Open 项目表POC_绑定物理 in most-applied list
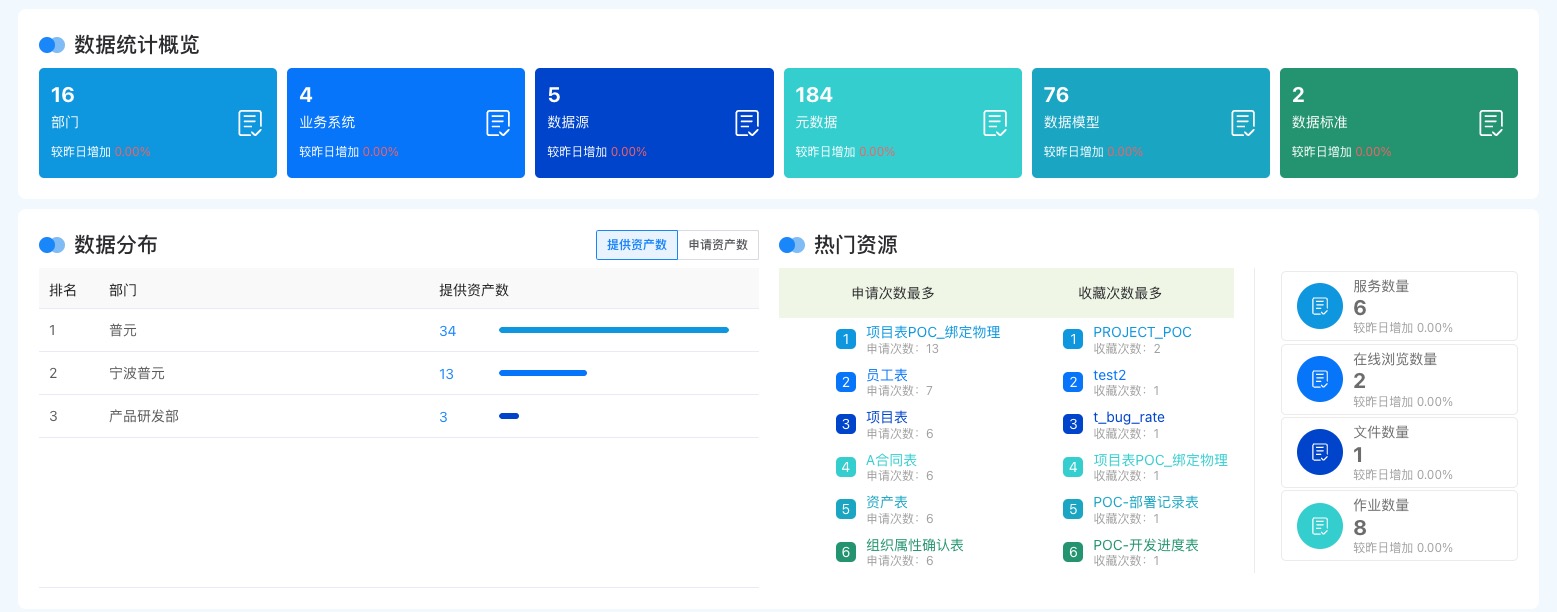 click(x=933, y=332)
